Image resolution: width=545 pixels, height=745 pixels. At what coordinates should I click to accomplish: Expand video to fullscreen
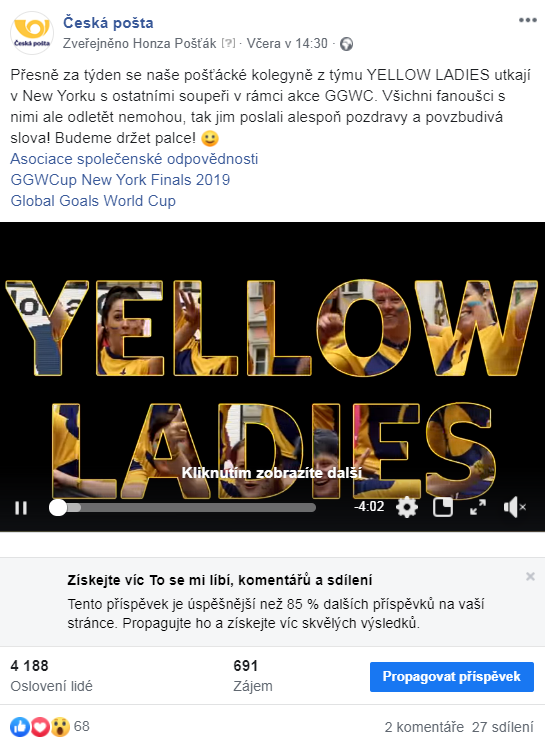click(x=478, y=507)
